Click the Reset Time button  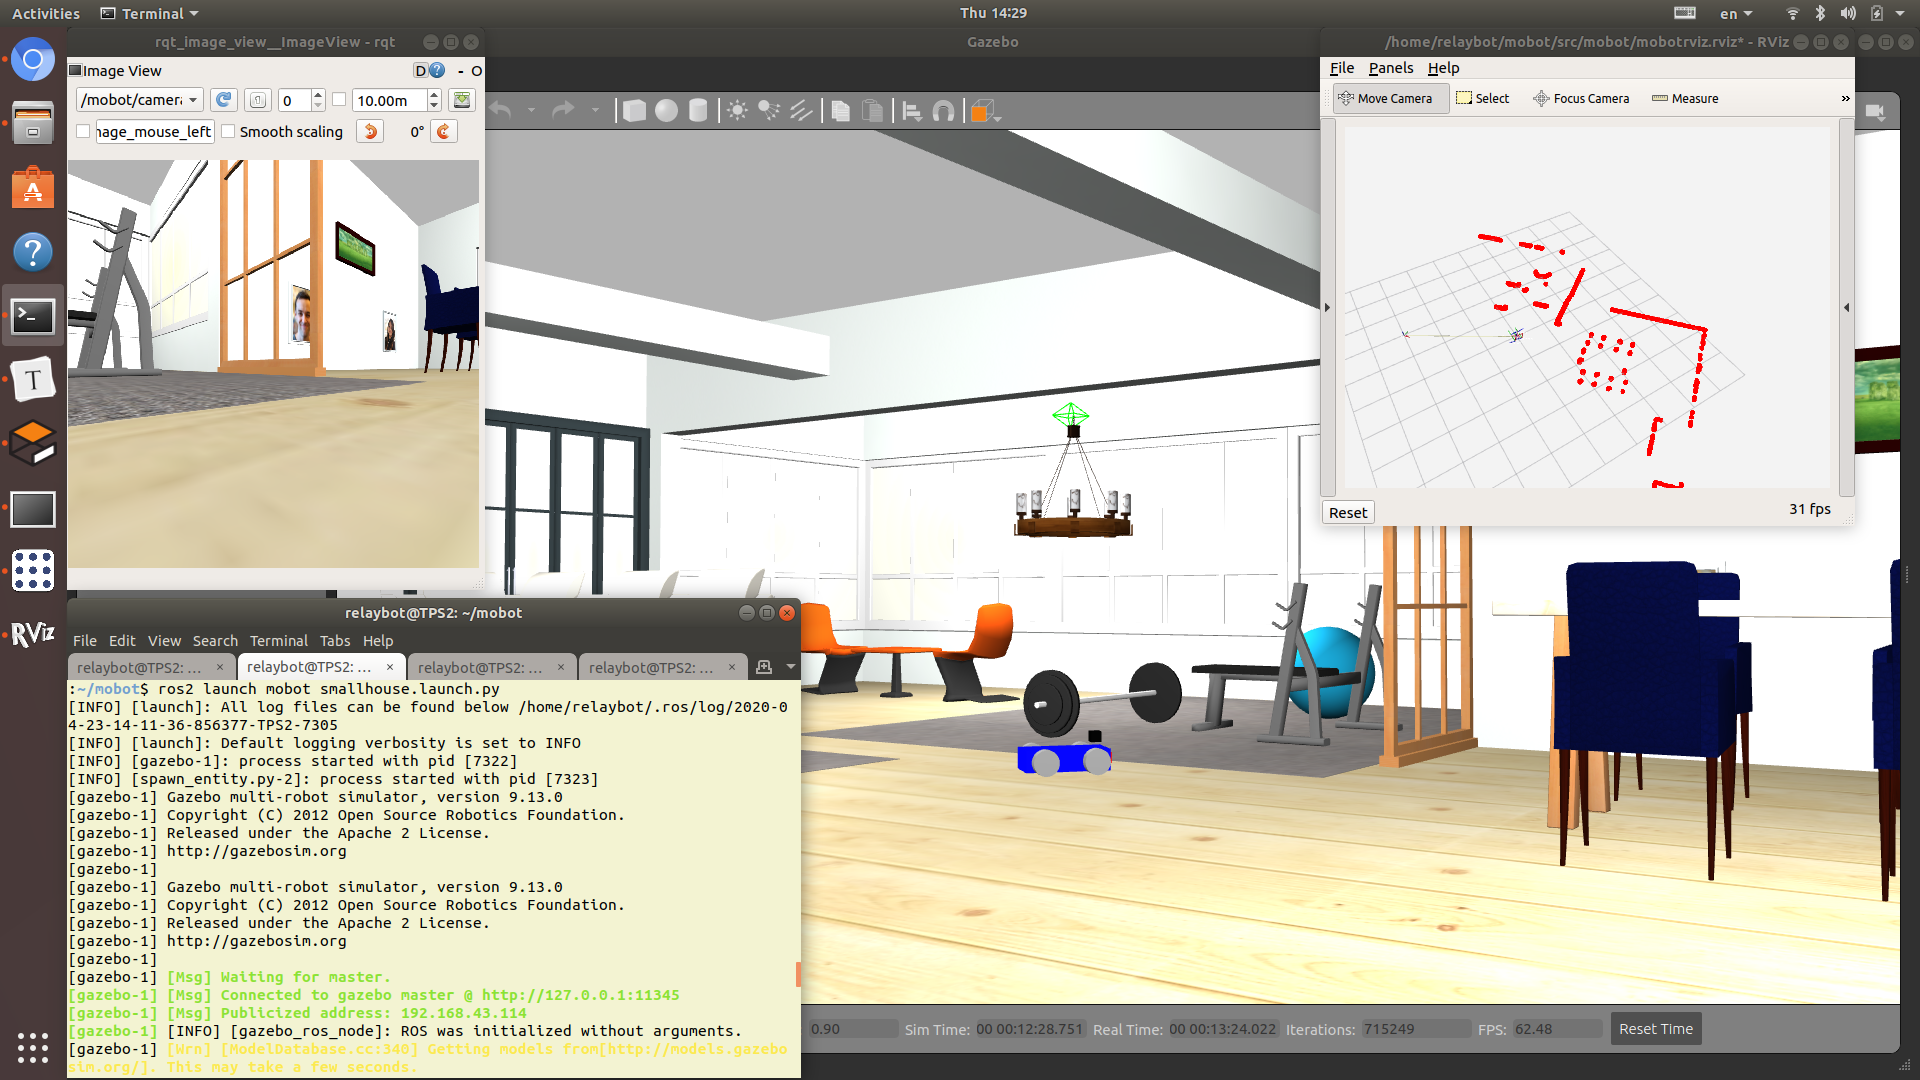[x=1655, y=1029]
